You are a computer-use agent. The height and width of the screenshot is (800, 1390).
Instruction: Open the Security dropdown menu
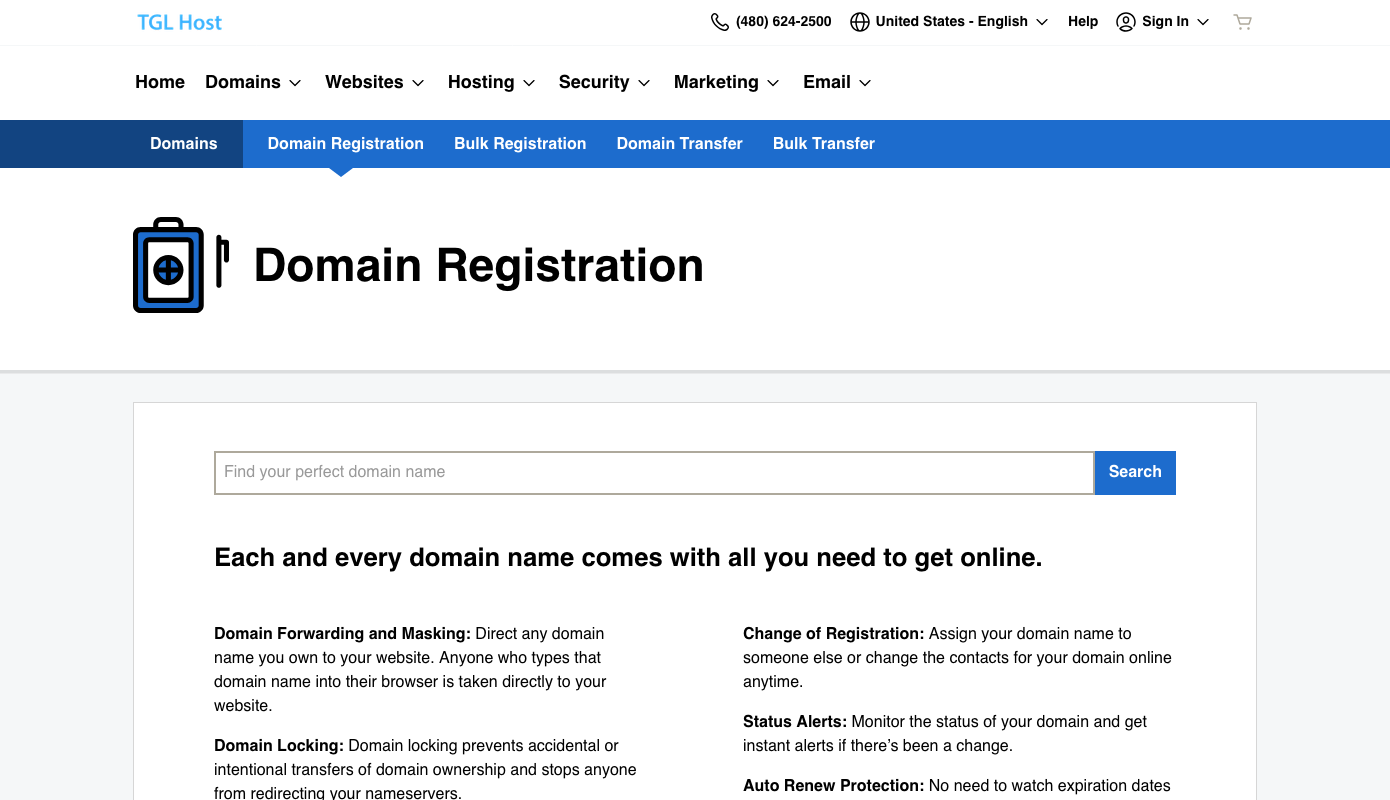coord(604,82)
